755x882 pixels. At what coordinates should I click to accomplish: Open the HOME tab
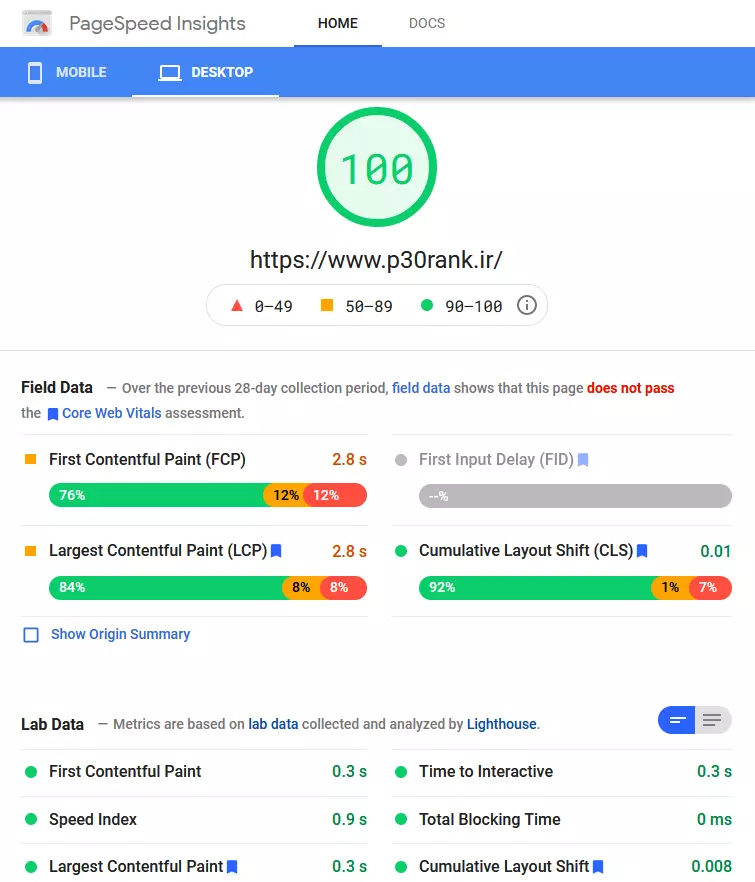[338, 23]
